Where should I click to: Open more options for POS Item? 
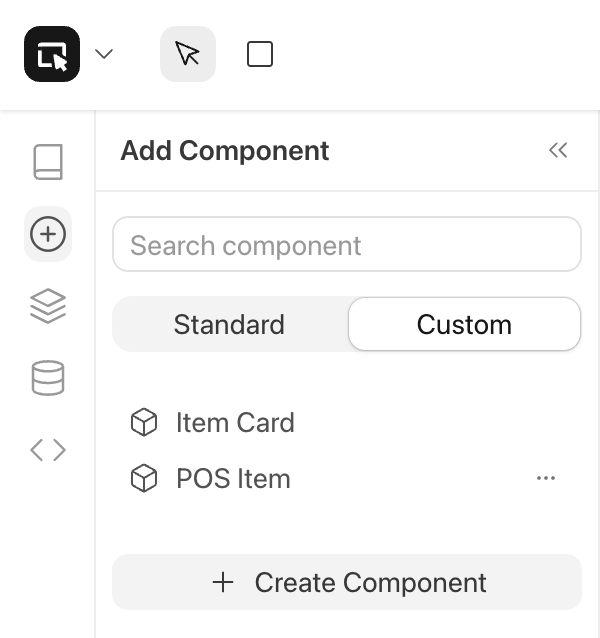[546, 479]
